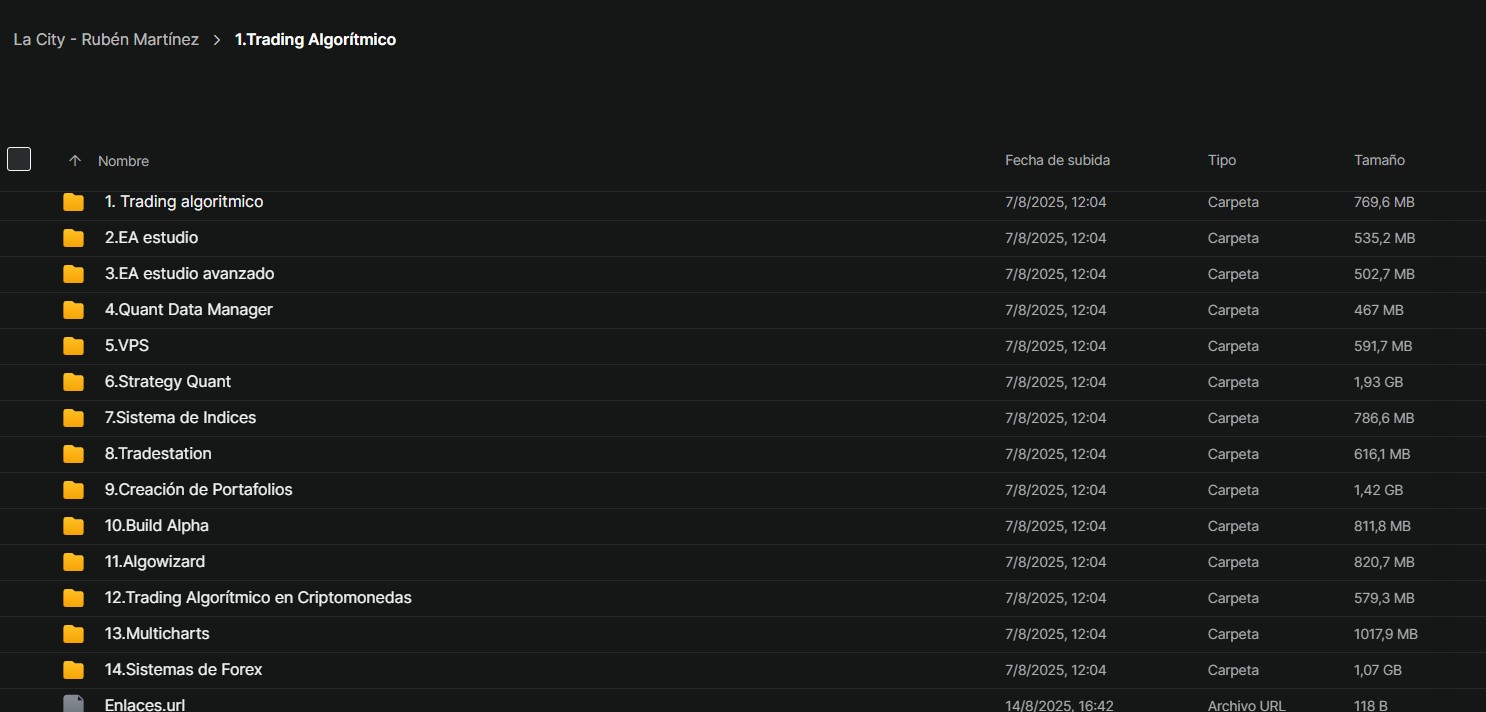The width and height of the screenshot is (1486, 712).
Task: Expand breadcrumb chevron after Rubén Martínez
Action: 217,40
